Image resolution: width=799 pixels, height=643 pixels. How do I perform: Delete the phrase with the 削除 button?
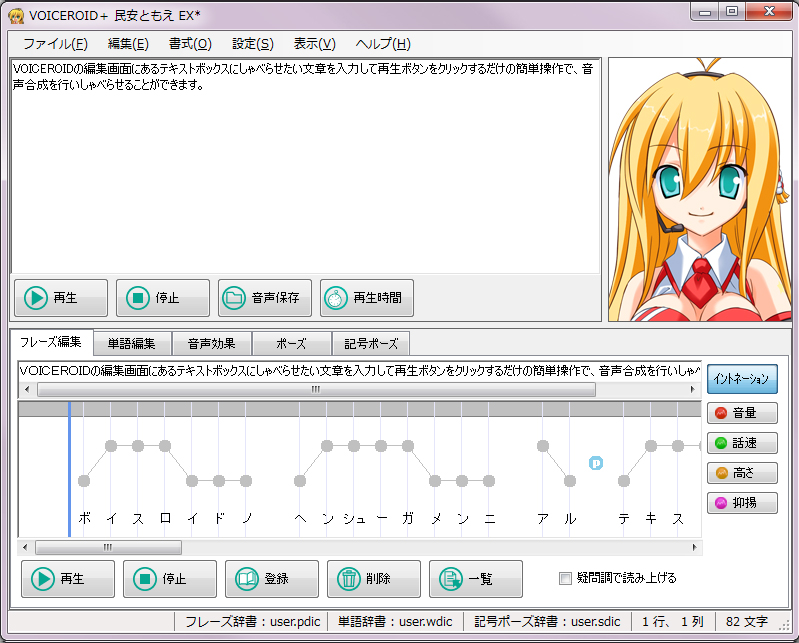coord(374,579)
